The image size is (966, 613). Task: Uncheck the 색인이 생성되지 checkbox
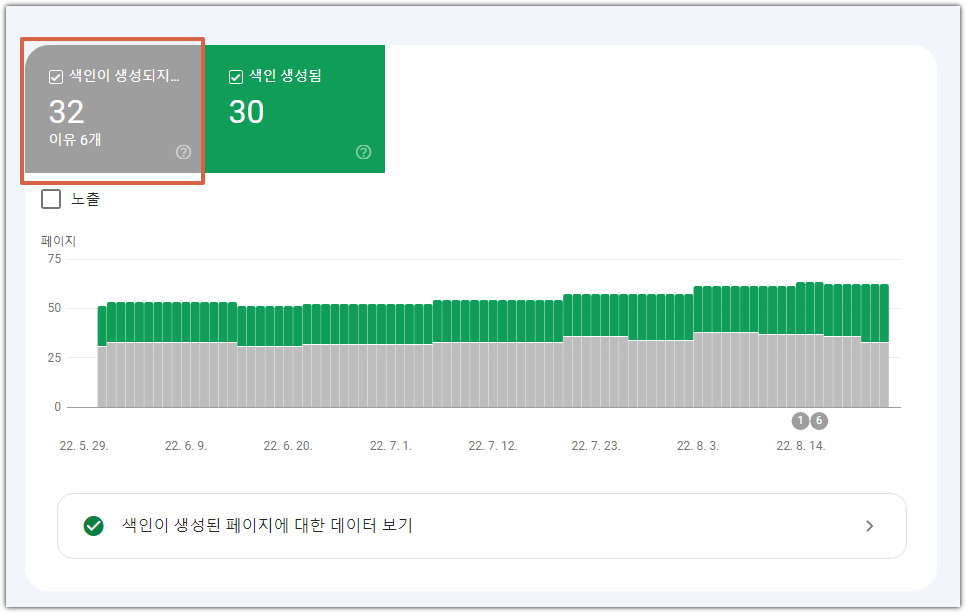click(55, 77)
